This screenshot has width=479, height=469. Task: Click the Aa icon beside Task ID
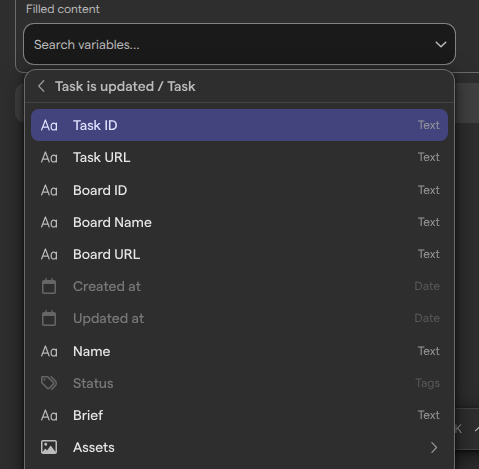coord(49,126)
